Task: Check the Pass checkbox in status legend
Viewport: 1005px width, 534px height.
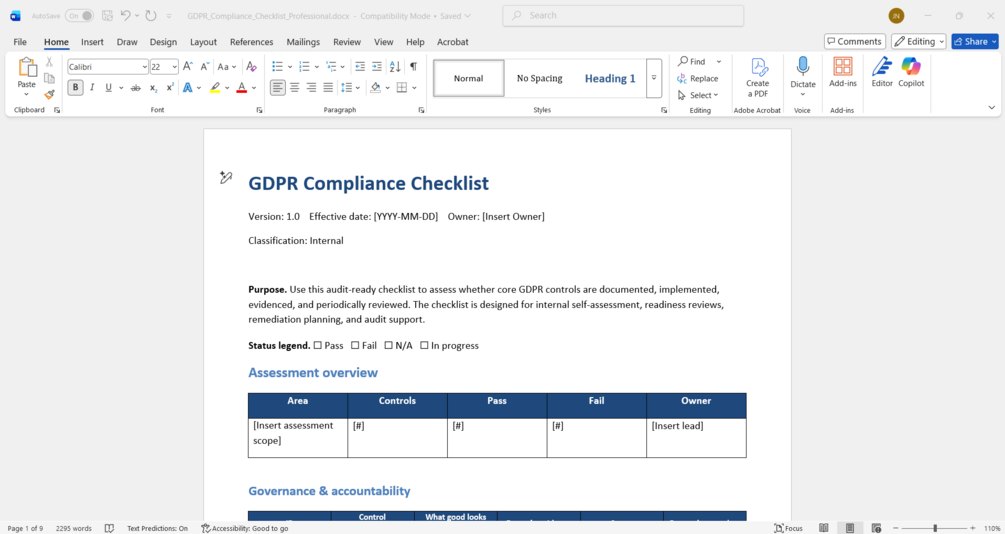Action: (317, 345)
